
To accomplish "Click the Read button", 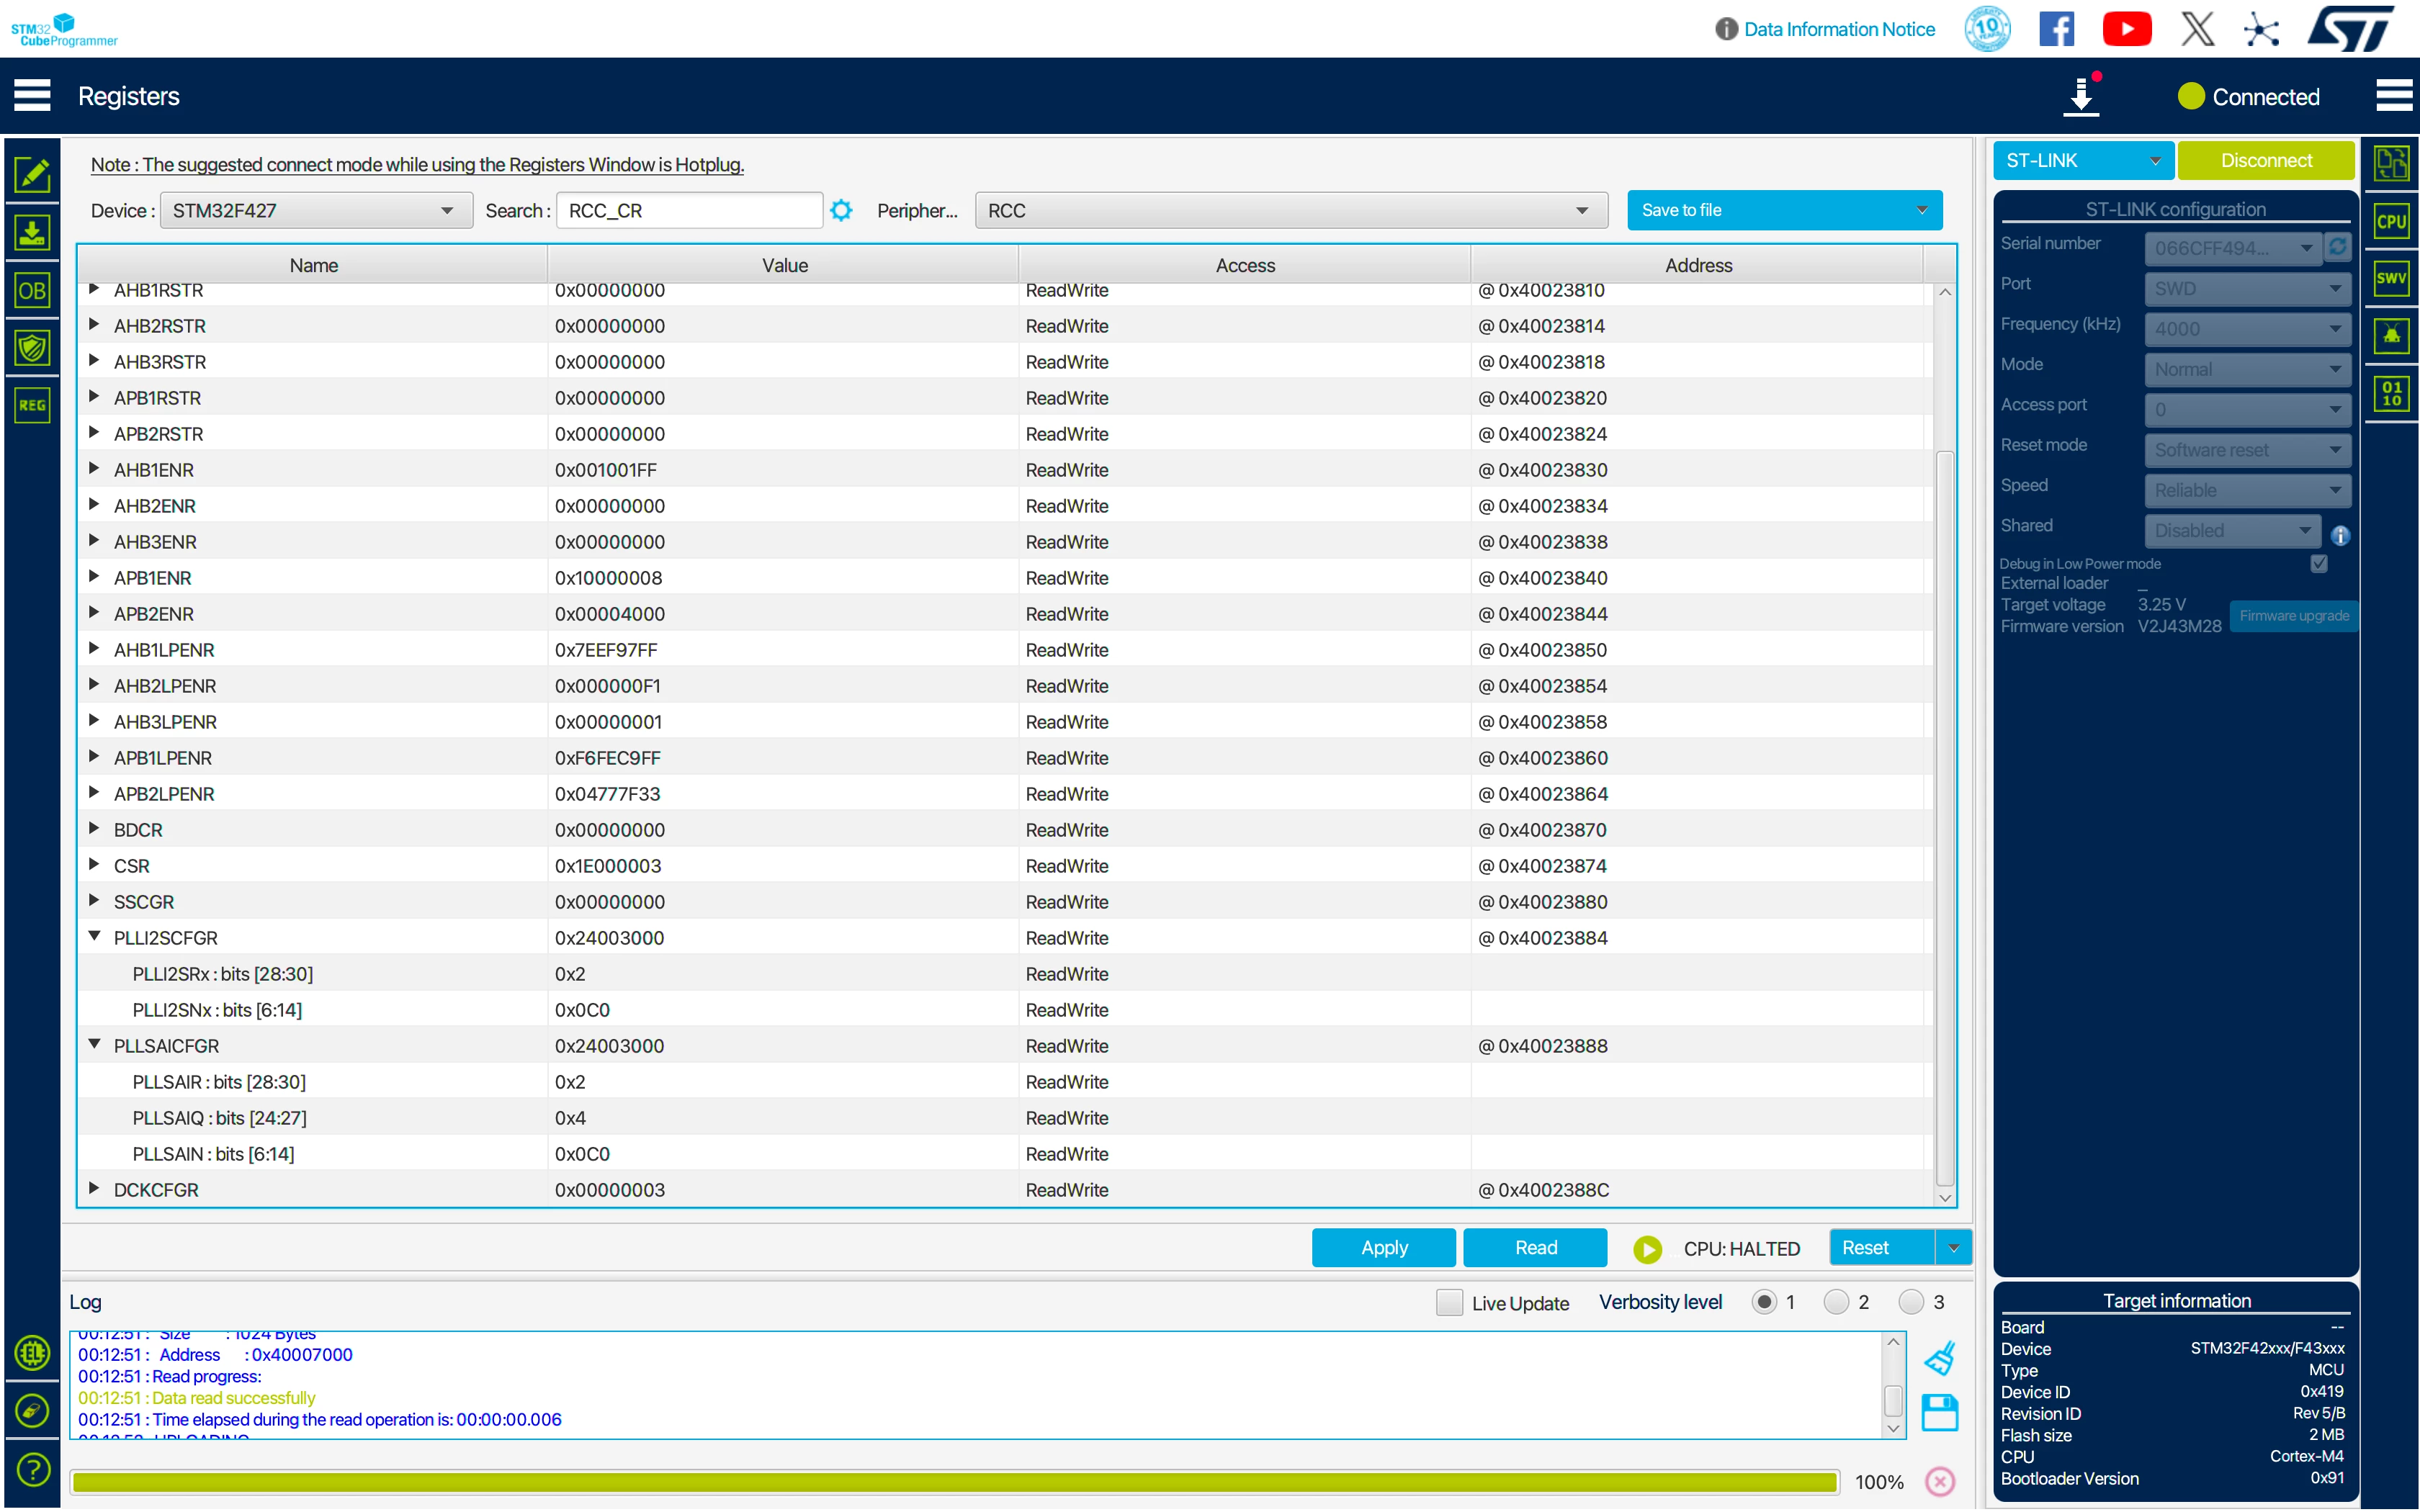I will click(x=1535, y=1248).
